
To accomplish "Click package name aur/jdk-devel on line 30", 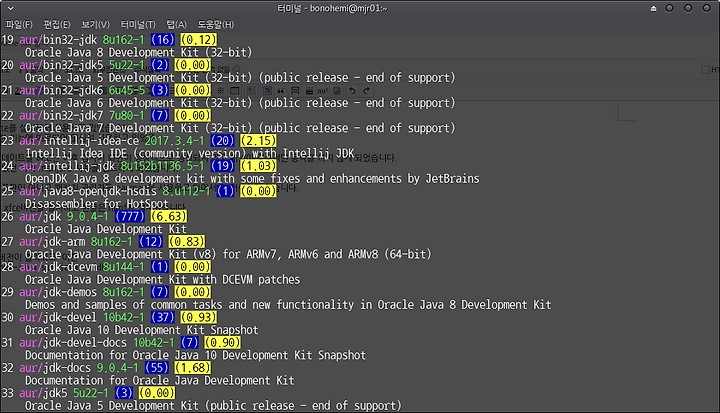I will pyautogui.click(x=58, y=318).
